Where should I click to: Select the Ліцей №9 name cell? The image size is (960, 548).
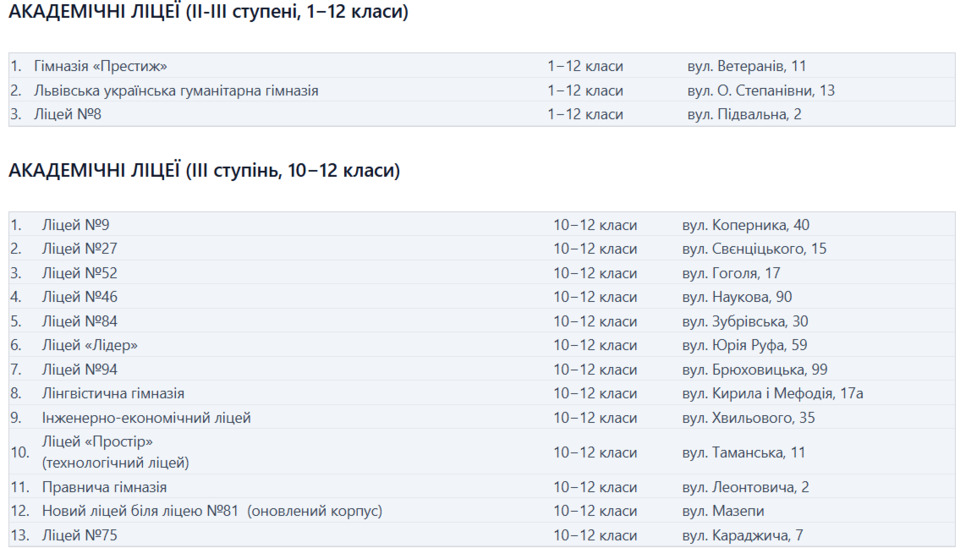coord(76,225)
